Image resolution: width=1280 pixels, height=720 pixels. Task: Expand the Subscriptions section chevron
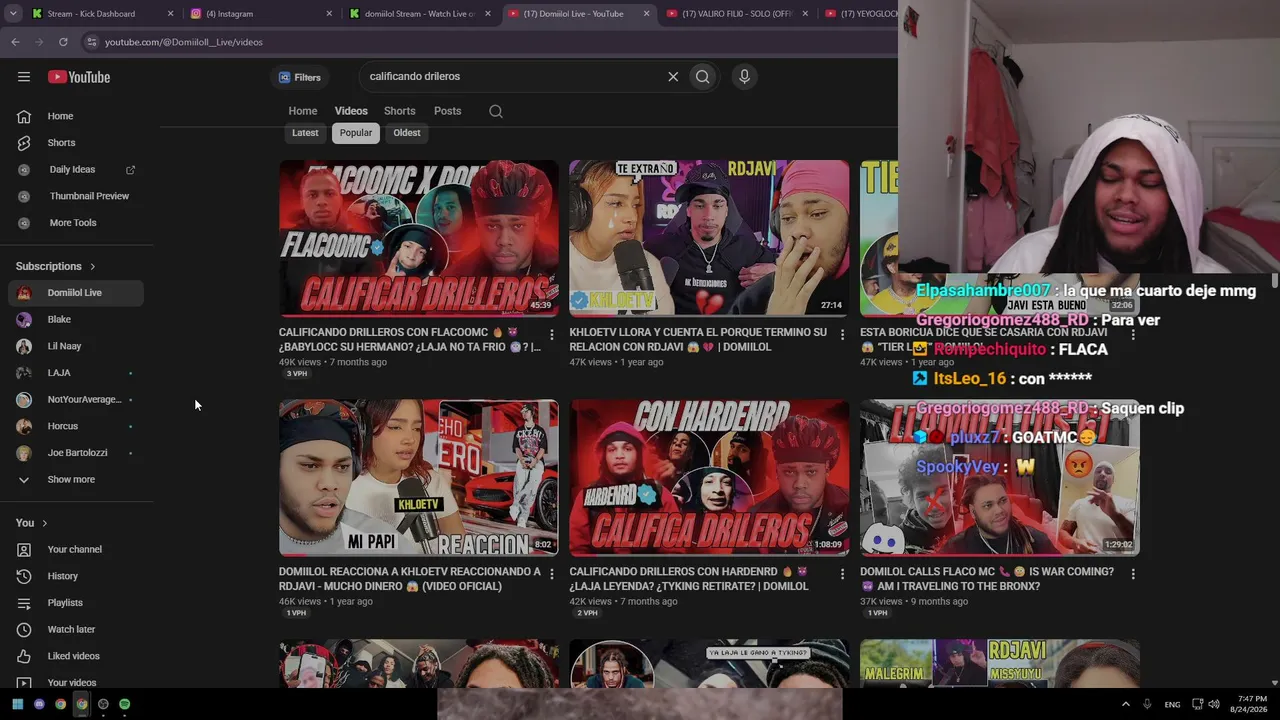[93, 267]
